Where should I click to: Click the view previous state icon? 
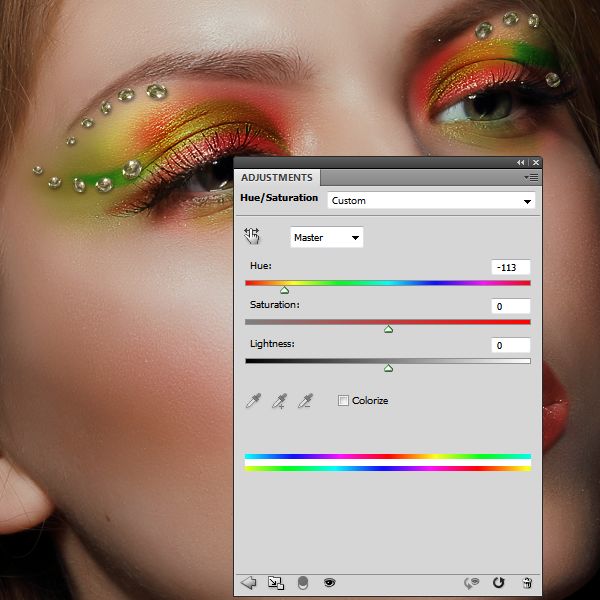click(x=470, y=582)
